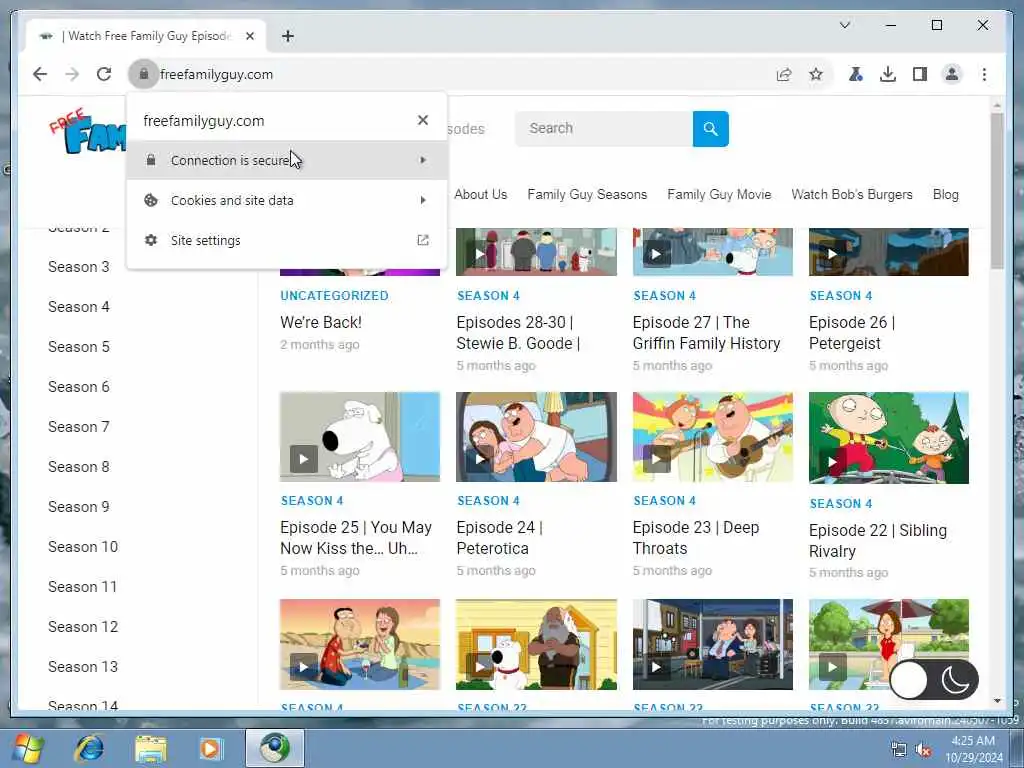Expand arrow beside Connection is secure
Viewport: 1024px width, 768px height.
coord(423,160)
